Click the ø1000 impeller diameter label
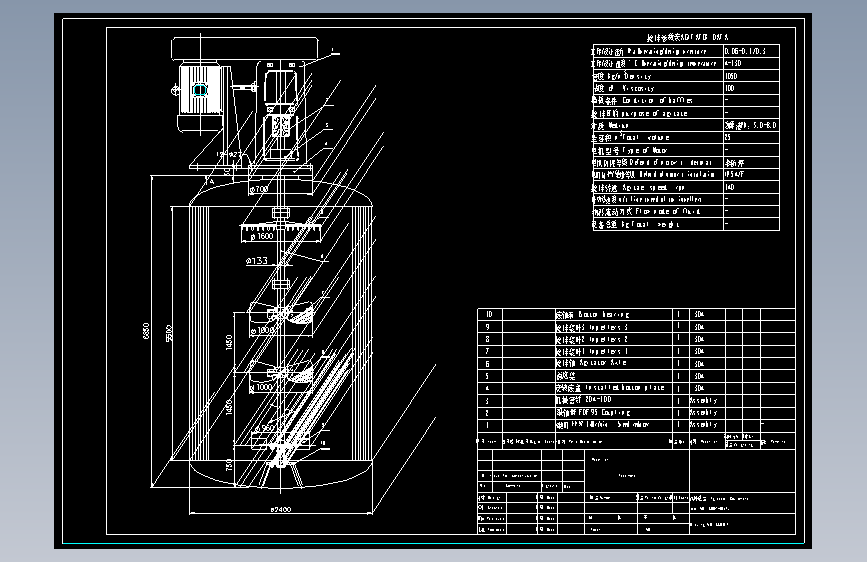 (x=261, y=387)
